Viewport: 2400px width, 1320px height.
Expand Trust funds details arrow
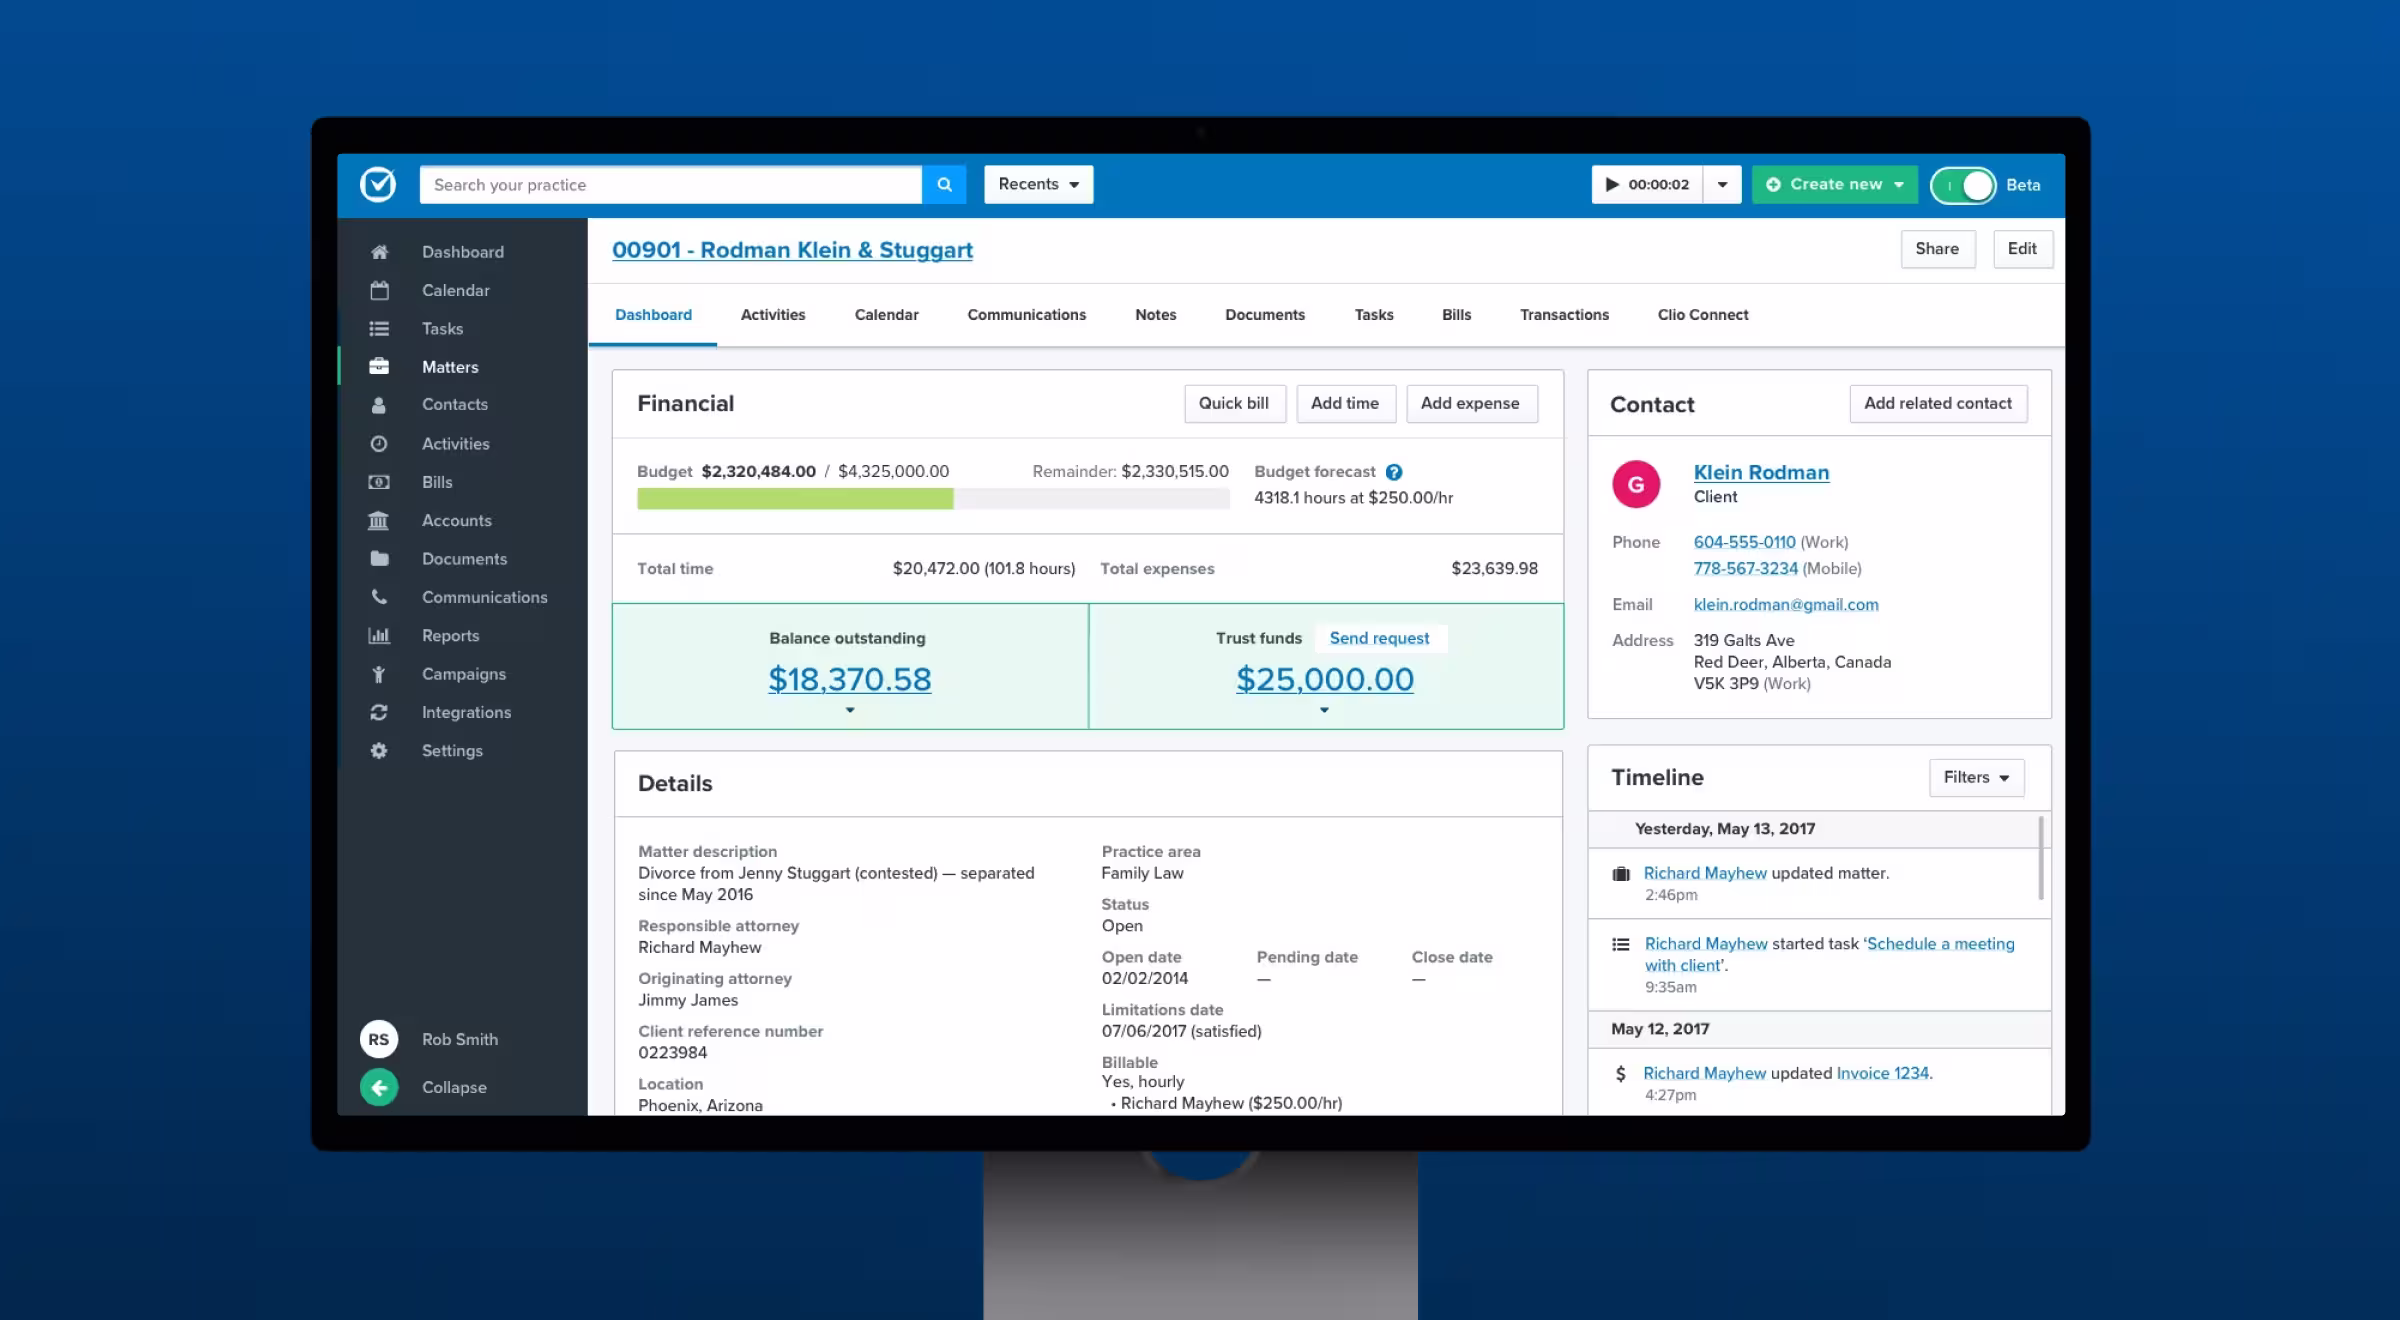(x=1324, y=710)
